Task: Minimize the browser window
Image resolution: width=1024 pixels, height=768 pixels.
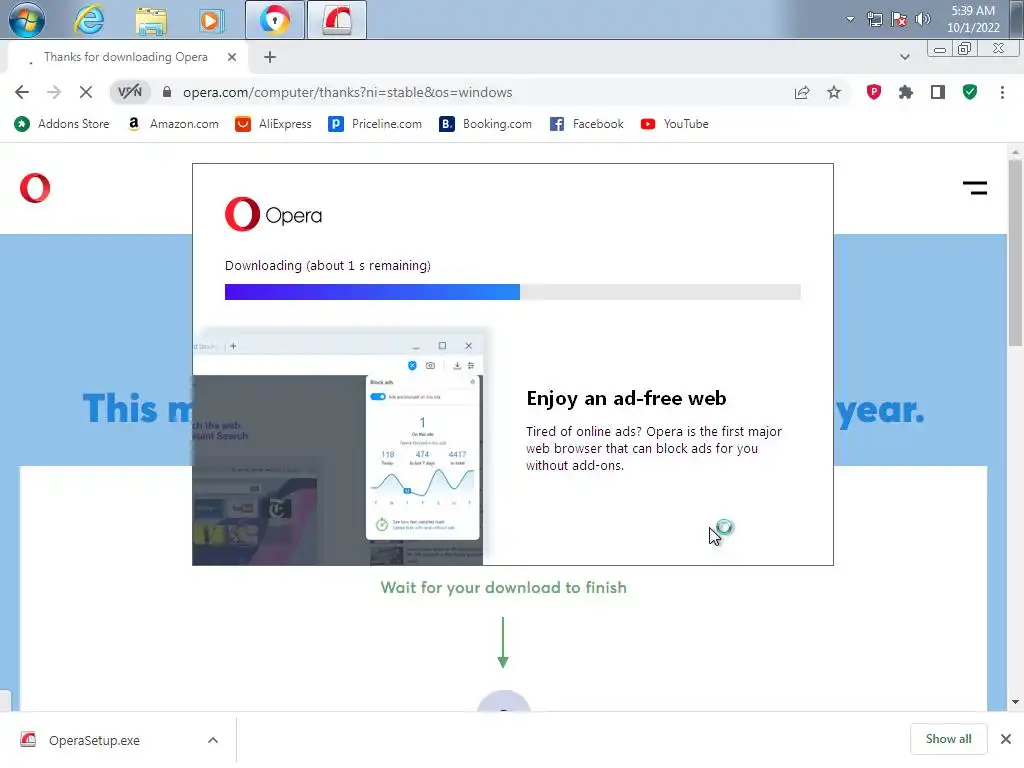Action: [940, 50]
